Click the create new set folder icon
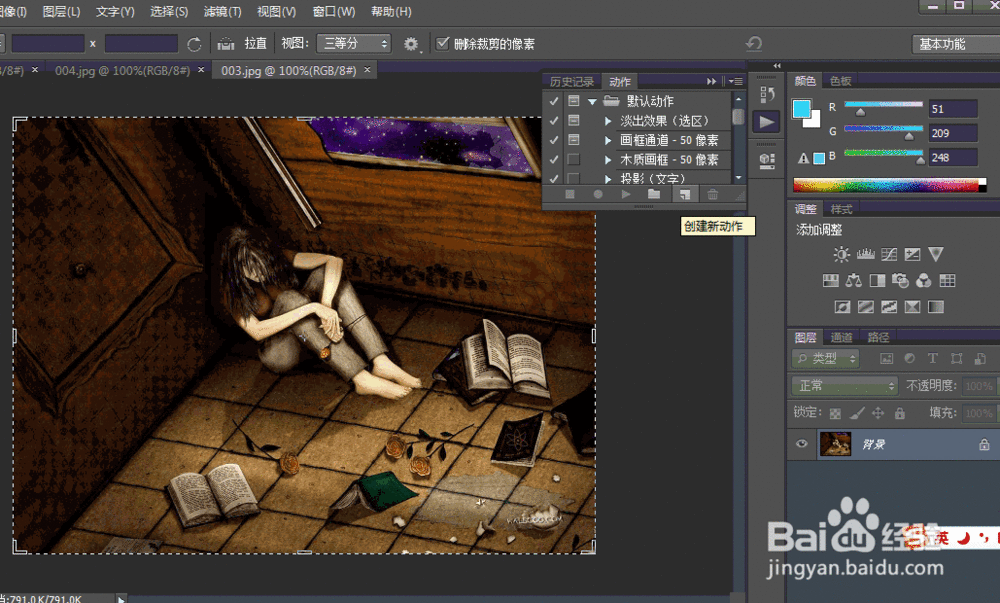Image resolution: width=1000 pixels, height=603 pixels. click(654, 194)
